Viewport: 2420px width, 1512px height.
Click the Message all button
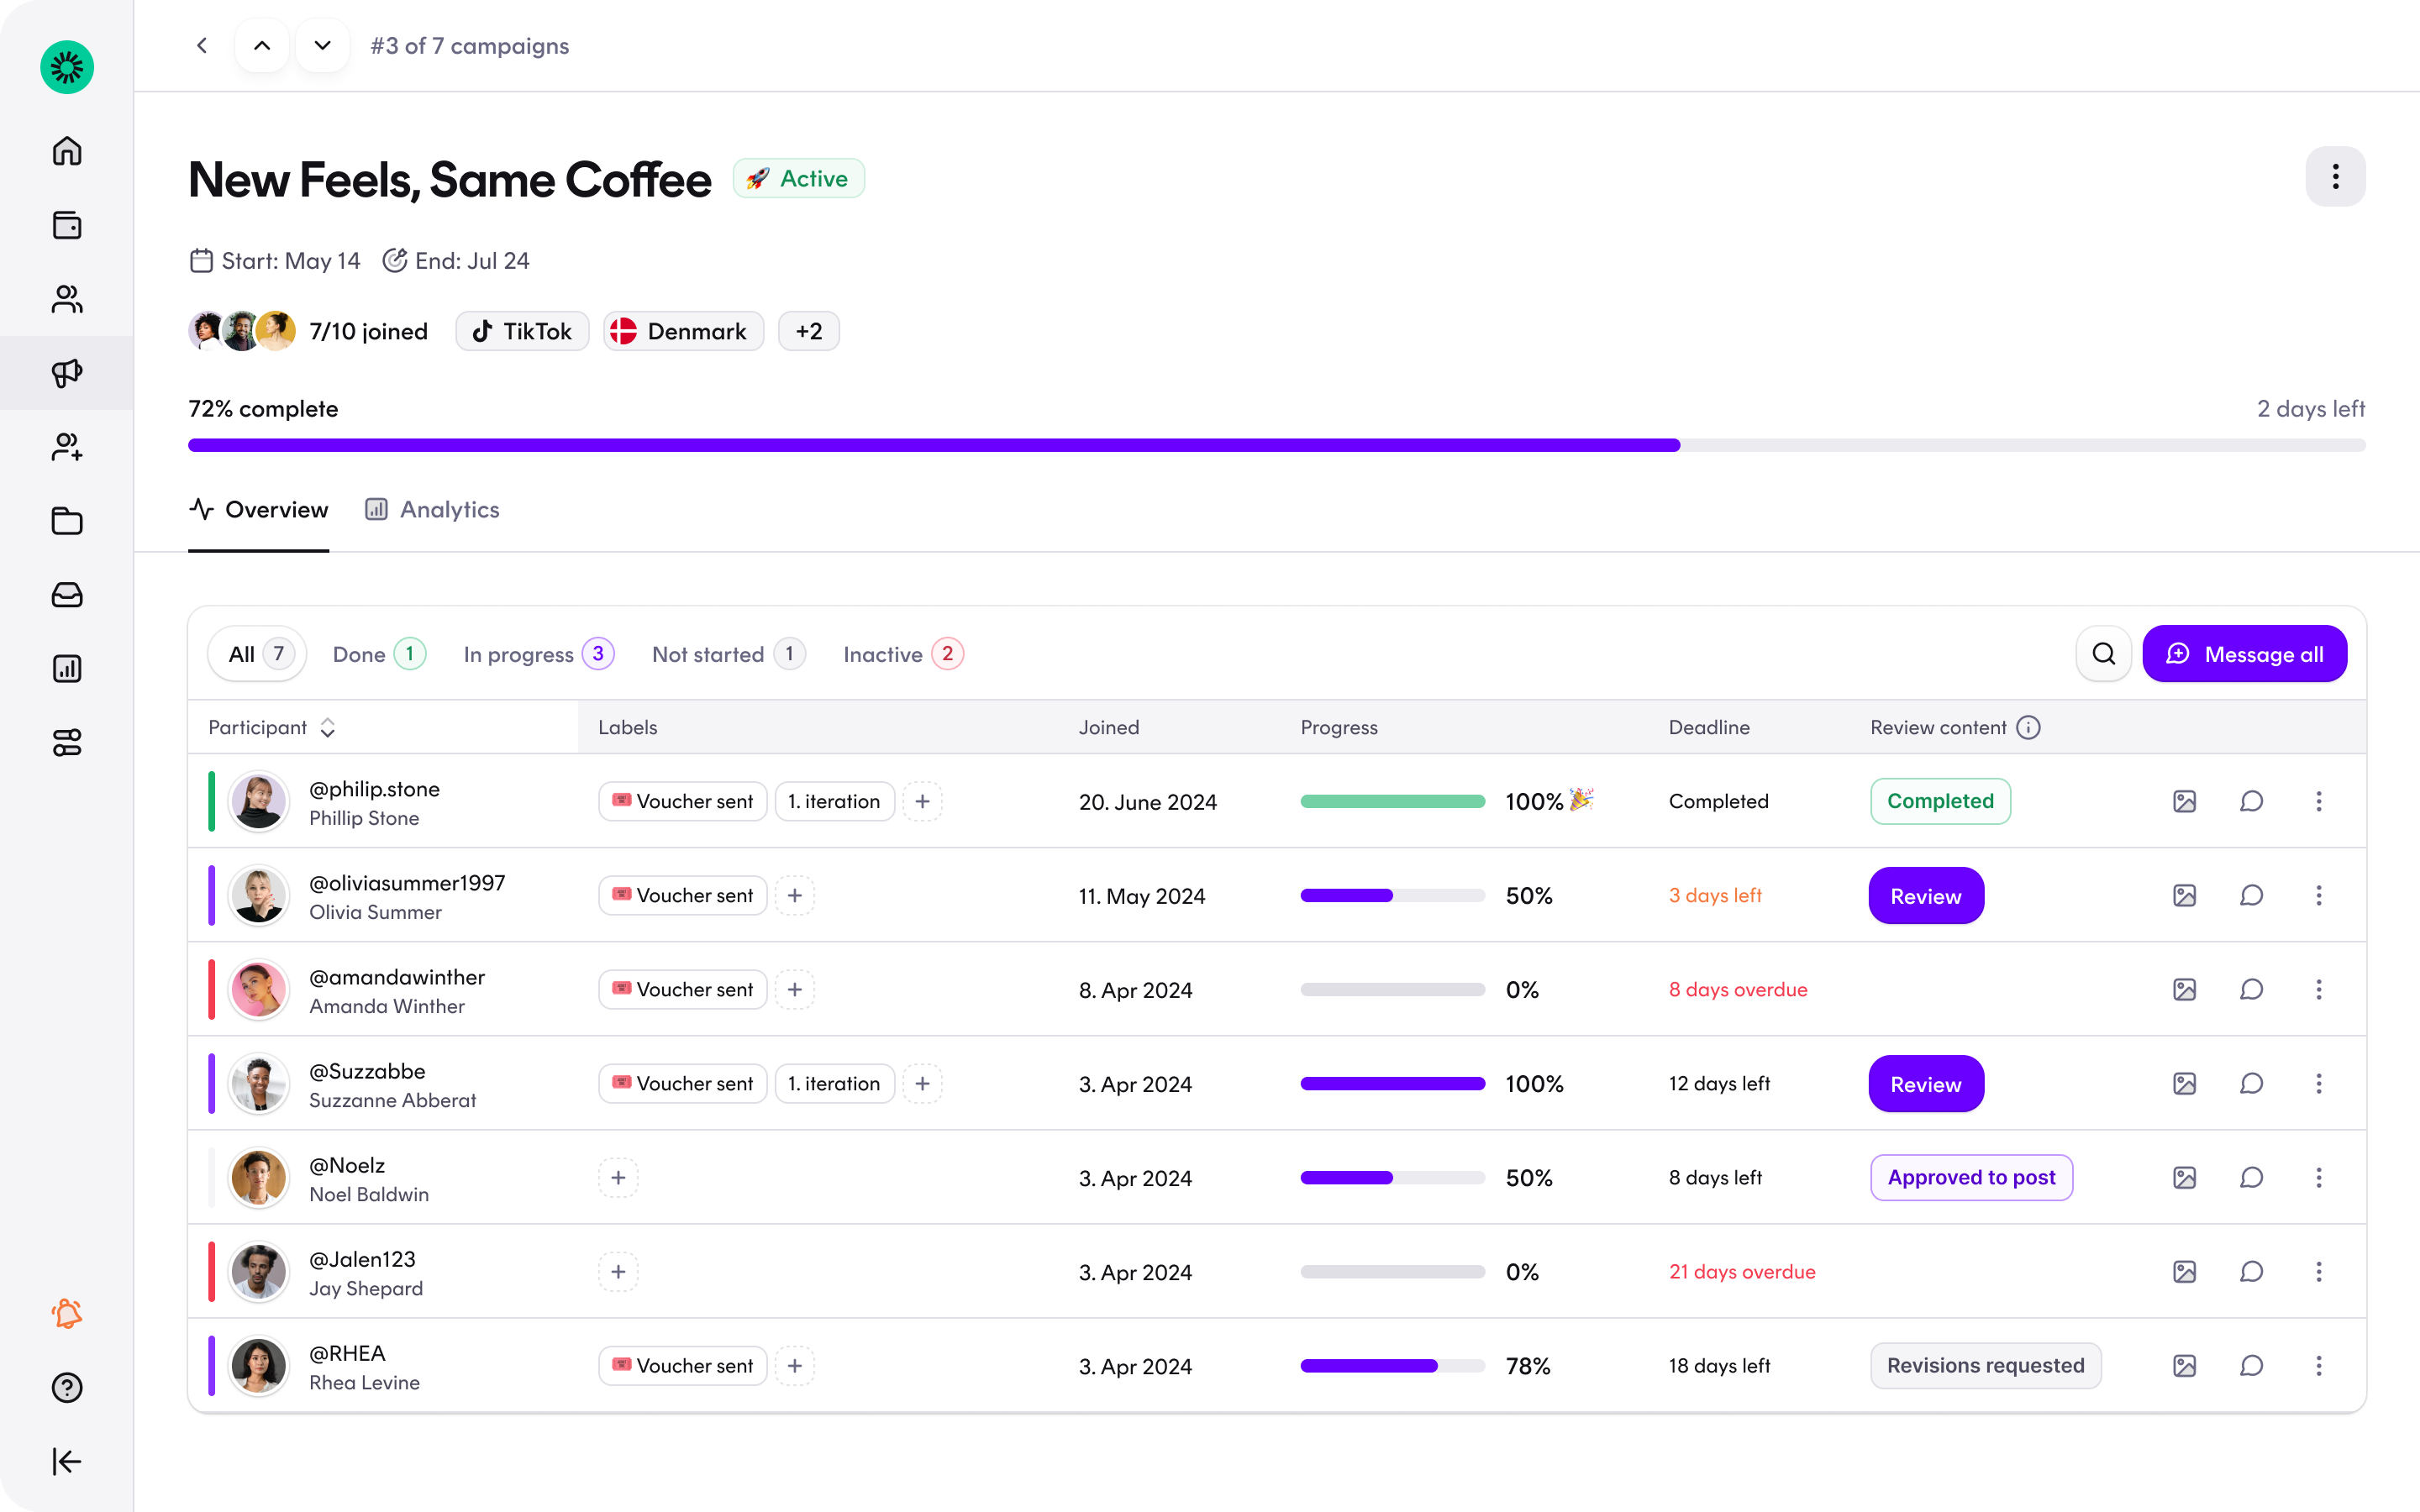pyautogui.click(x=2244, y=654)
